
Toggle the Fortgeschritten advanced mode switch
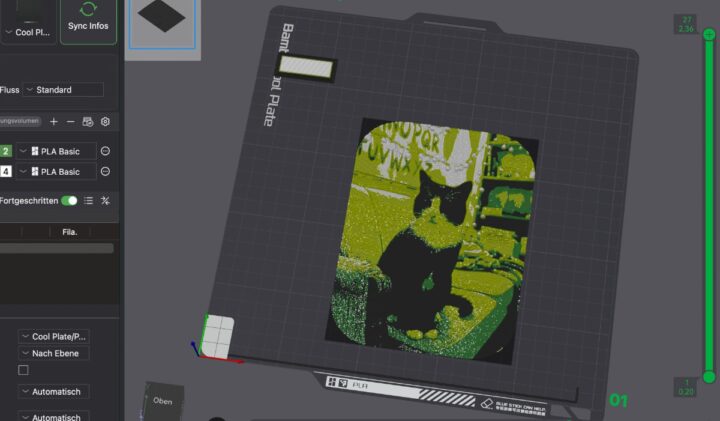[69, 200]
